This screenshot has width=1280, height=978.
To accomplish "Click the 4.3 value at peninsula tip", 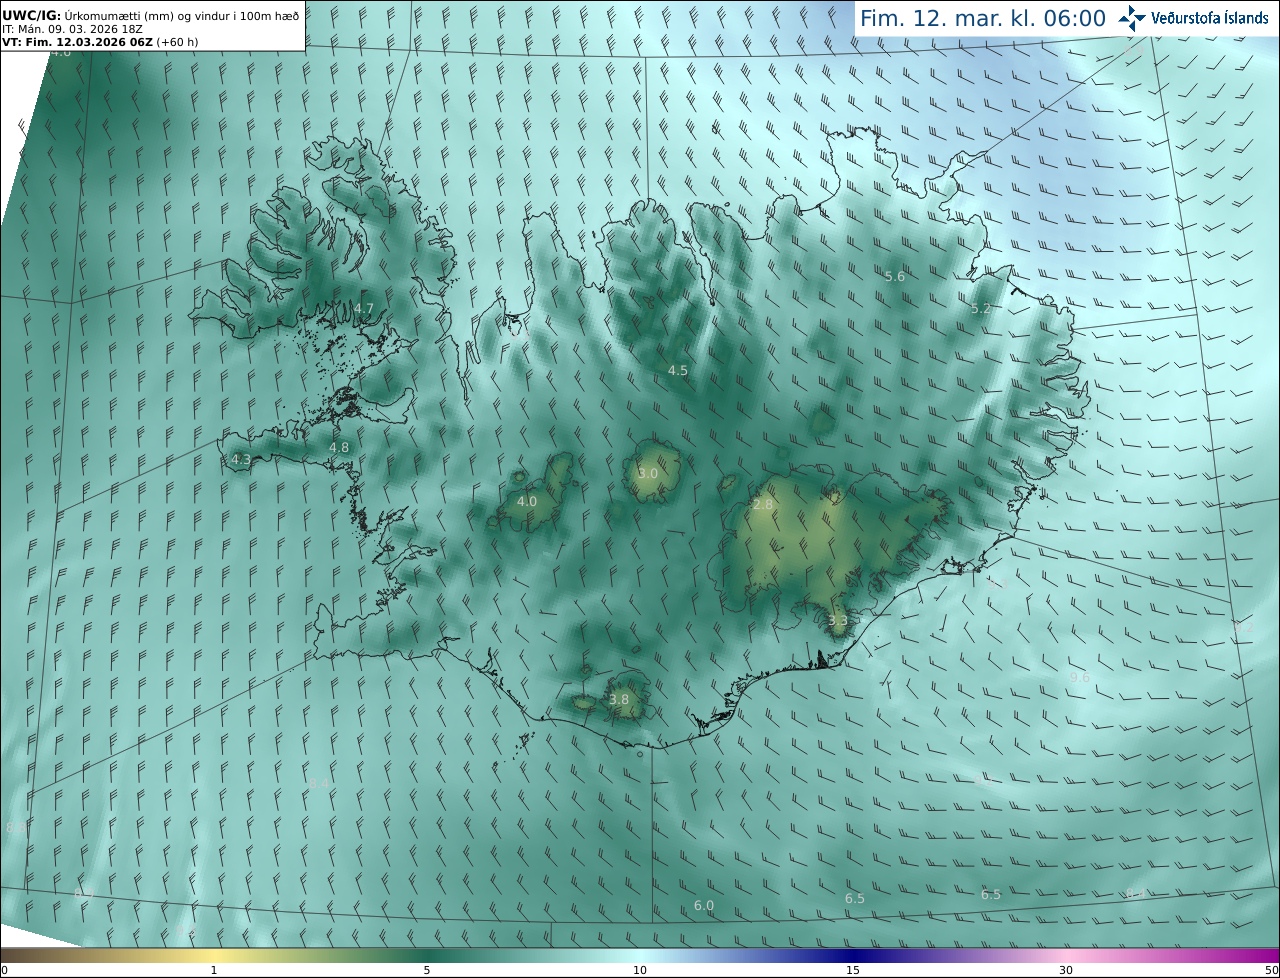I will (x=241, y=459).
